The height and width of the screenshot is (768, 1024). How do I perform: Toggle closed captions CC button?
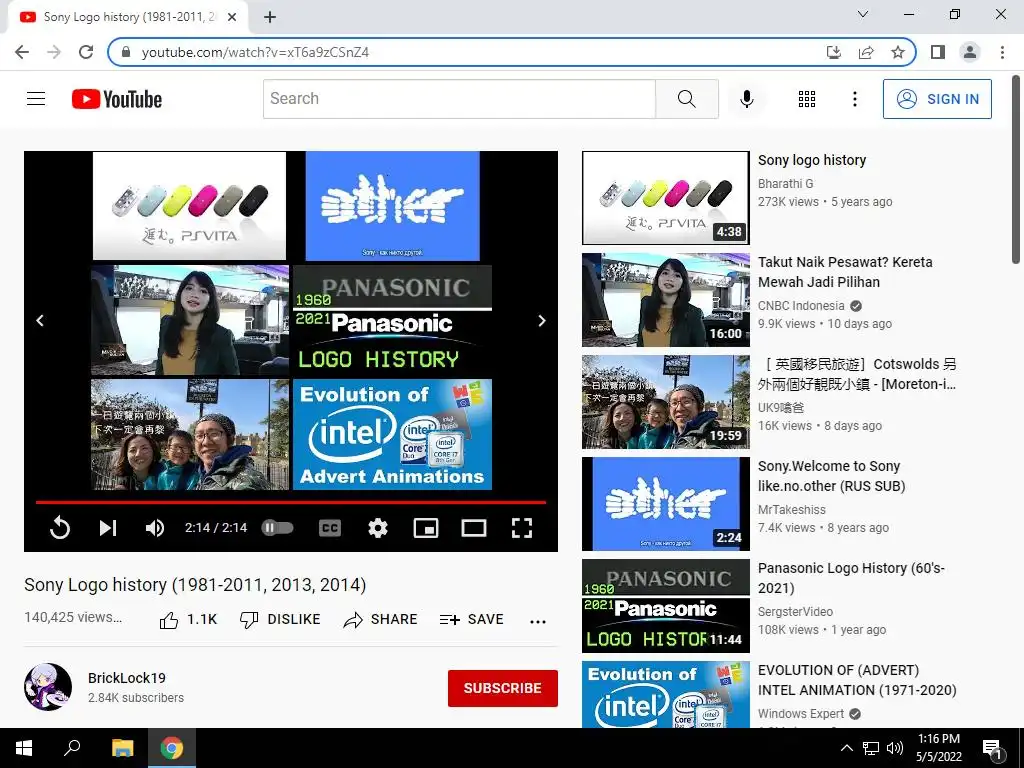[x=330, y=528]
